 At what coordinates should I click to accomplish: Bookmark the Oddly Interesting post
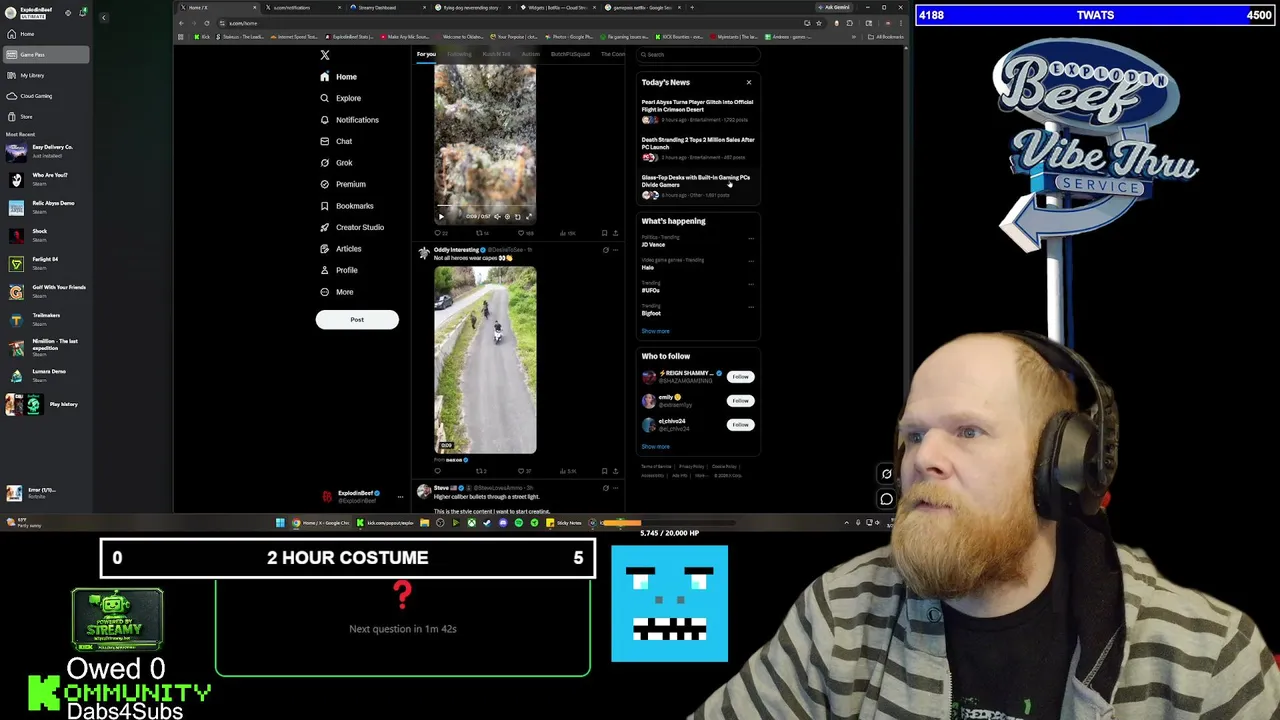604,471
